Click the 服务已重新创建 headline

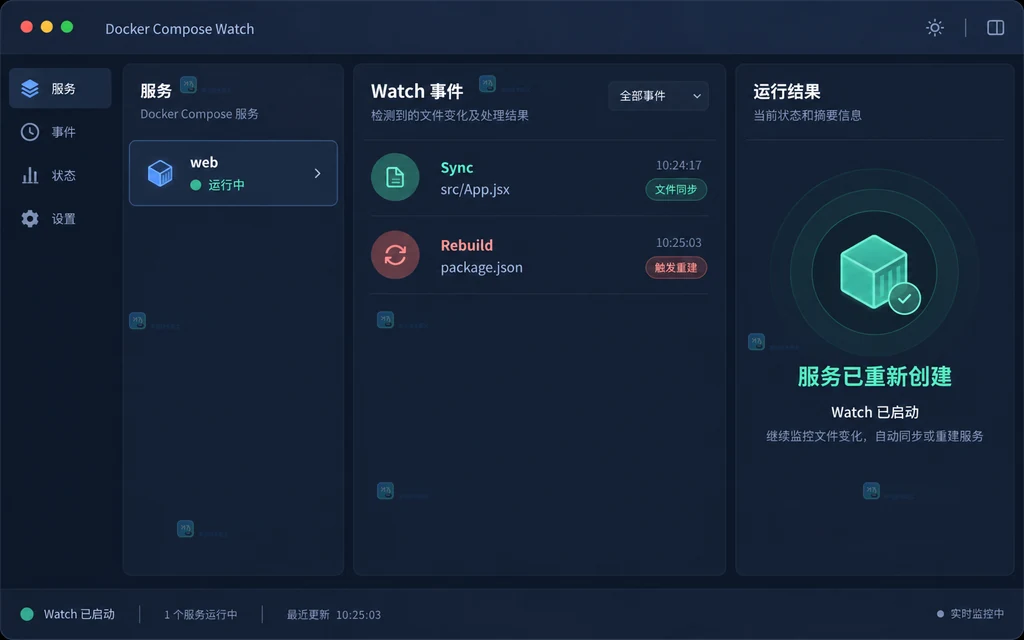tap(874, 376)
